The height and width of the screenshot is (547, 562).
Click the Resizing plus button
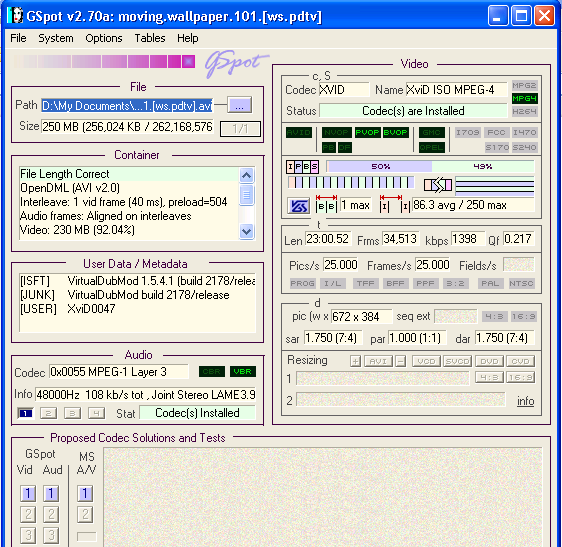(x=355, y=361)
